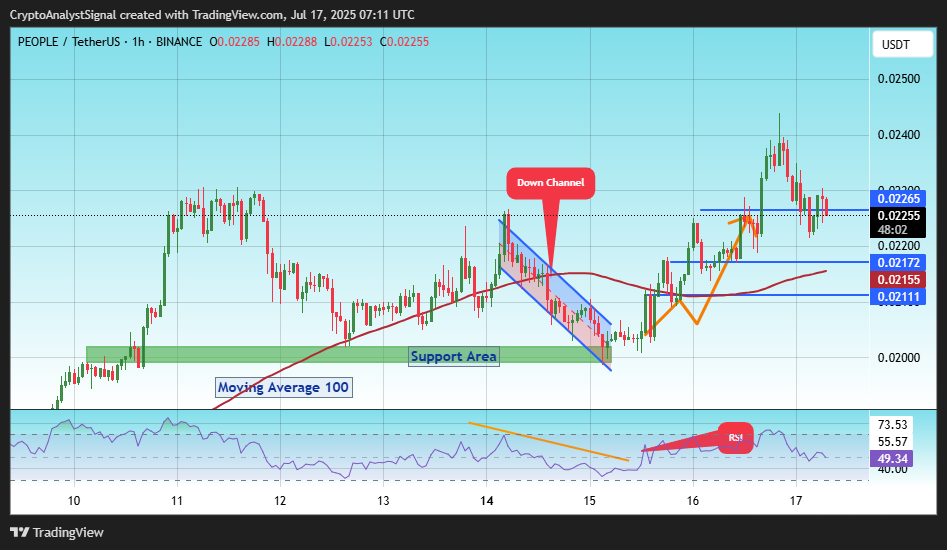
Task: Click the 0.02265 blue price label
Action: point(897,199)
